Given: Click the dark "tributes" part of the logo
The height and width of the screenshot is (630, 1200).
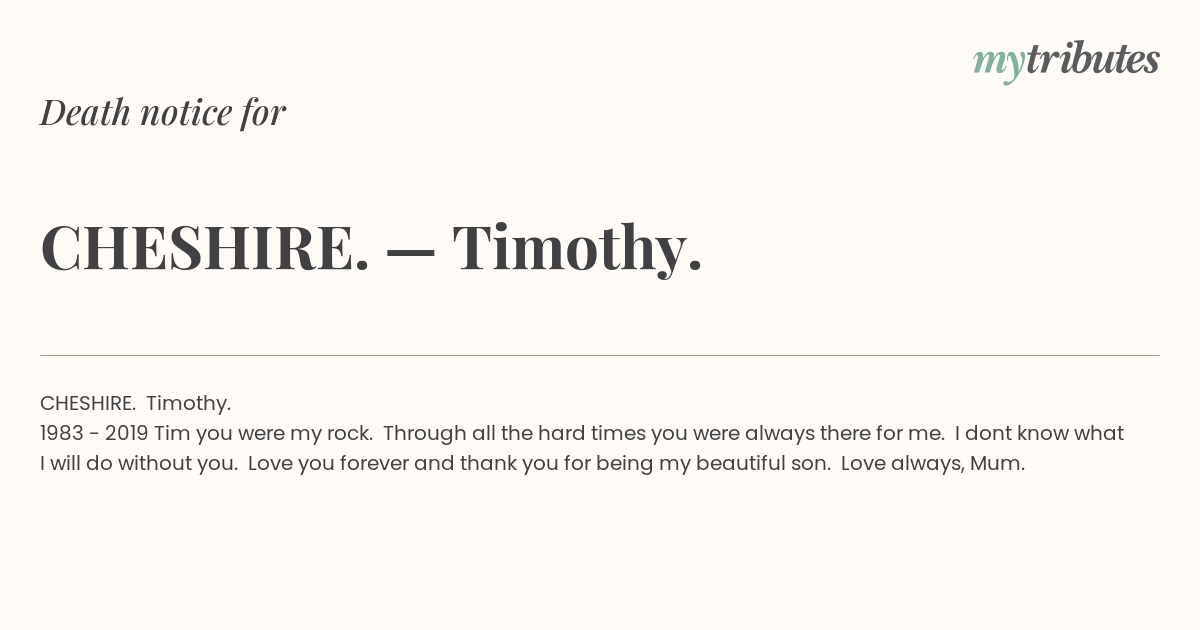Looking at the screenshot, I should tap(1093, 59).
